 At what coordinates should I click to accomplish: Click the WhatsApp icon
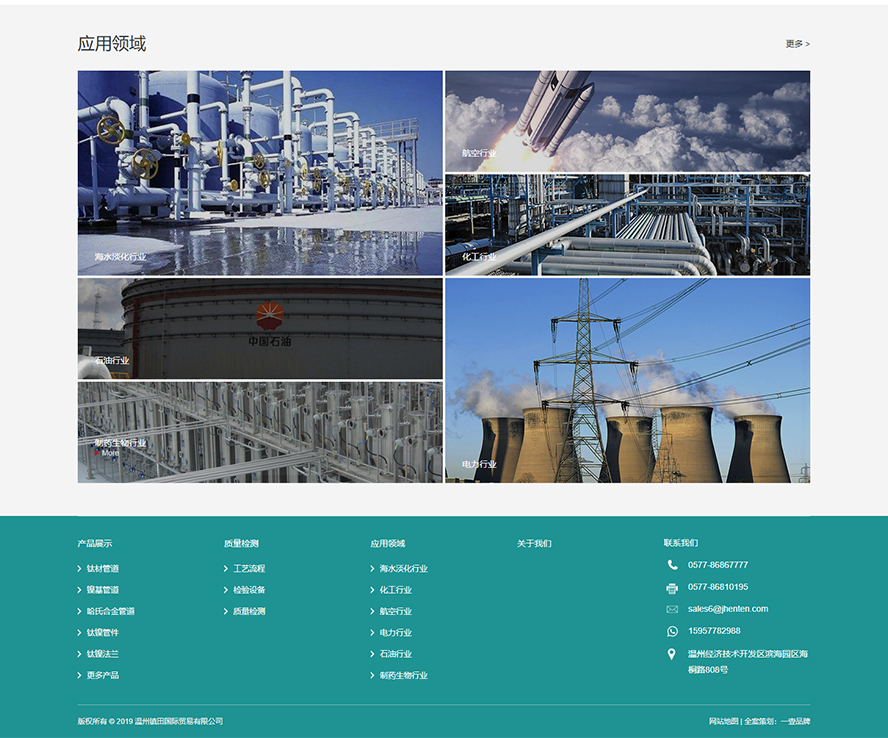[x=672, y=631]
